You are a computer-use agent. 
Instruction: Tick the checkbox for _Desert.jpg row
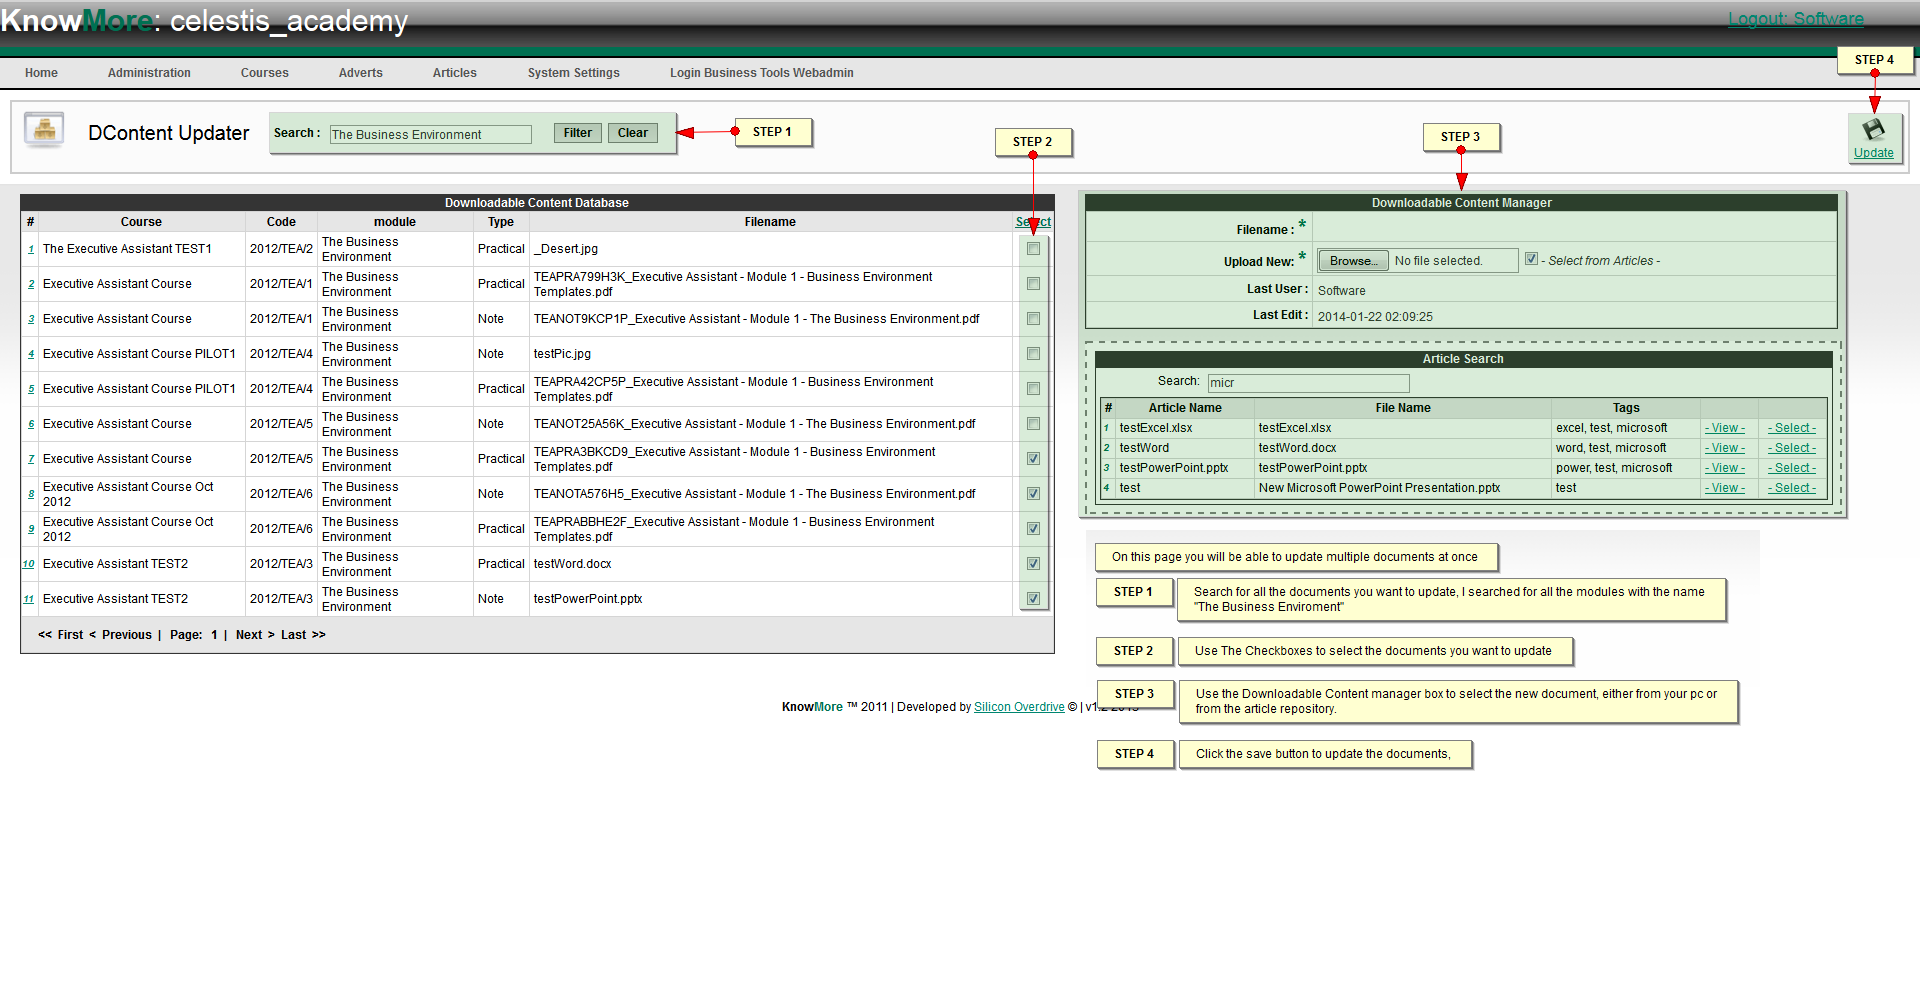[1033, 249]
